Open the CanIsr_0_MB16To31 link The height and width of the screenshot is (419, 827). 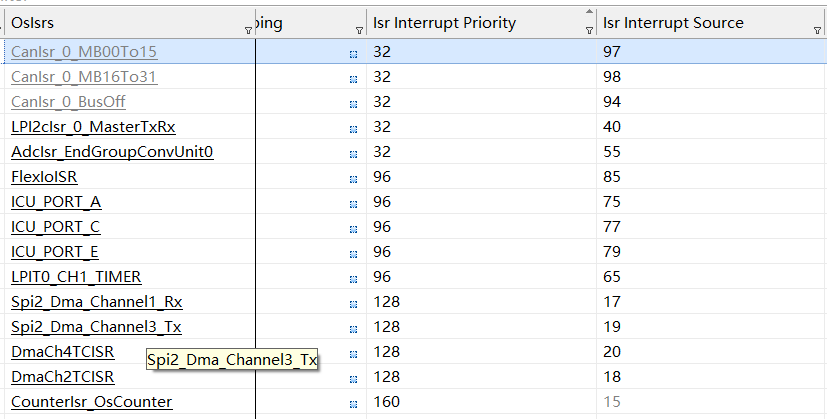pos(83,77)
